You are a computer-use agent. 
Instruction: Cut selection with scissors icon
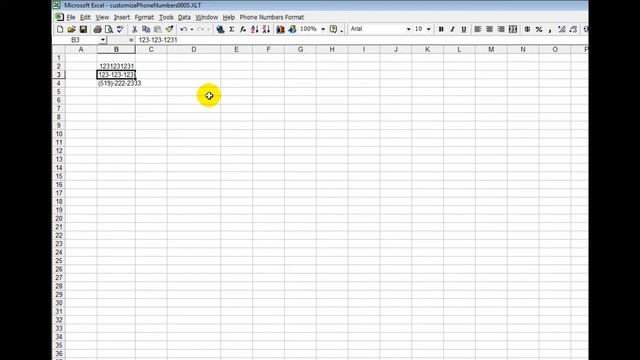pyautogui.click(x=134, y=29)
